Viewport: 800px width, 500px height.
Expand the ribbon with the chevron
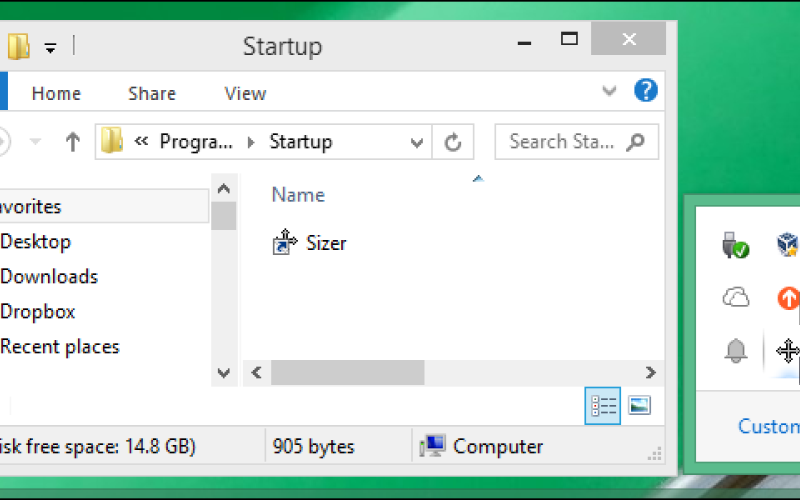609,92
